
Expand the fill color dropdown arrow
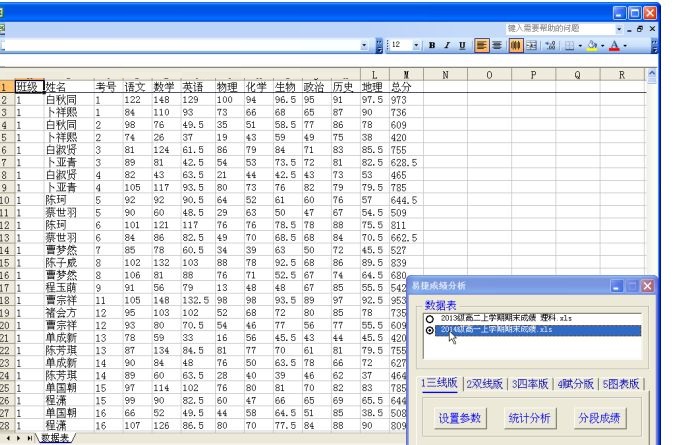click(604, 46)
